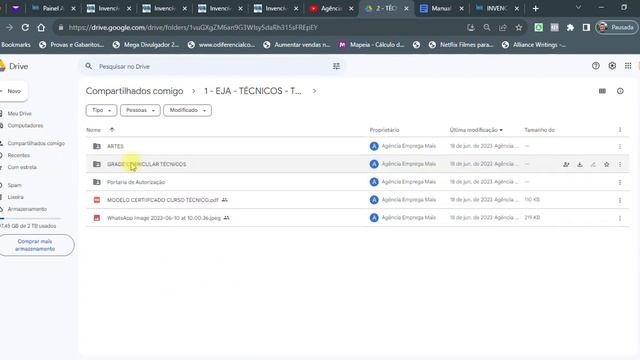
Task: Select Portaria de Autorização folder
Action: 357,182
